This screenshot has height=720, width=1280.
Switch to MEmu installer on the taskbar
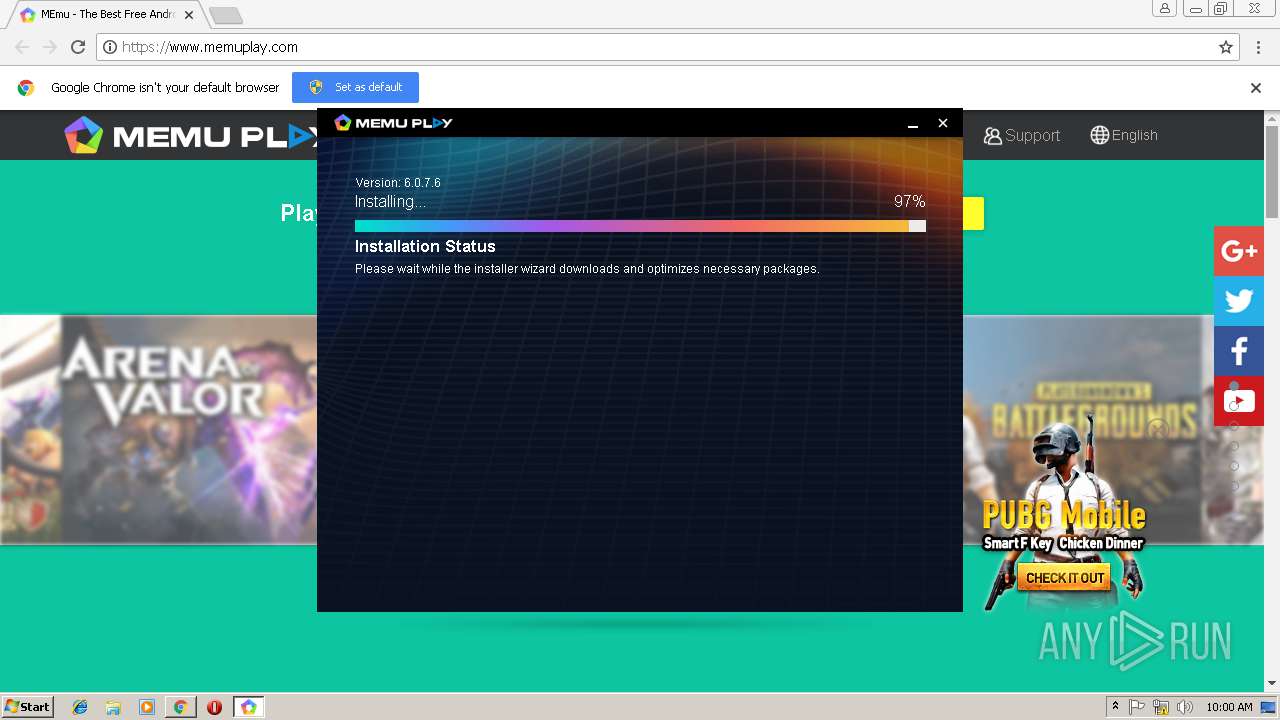248,707
